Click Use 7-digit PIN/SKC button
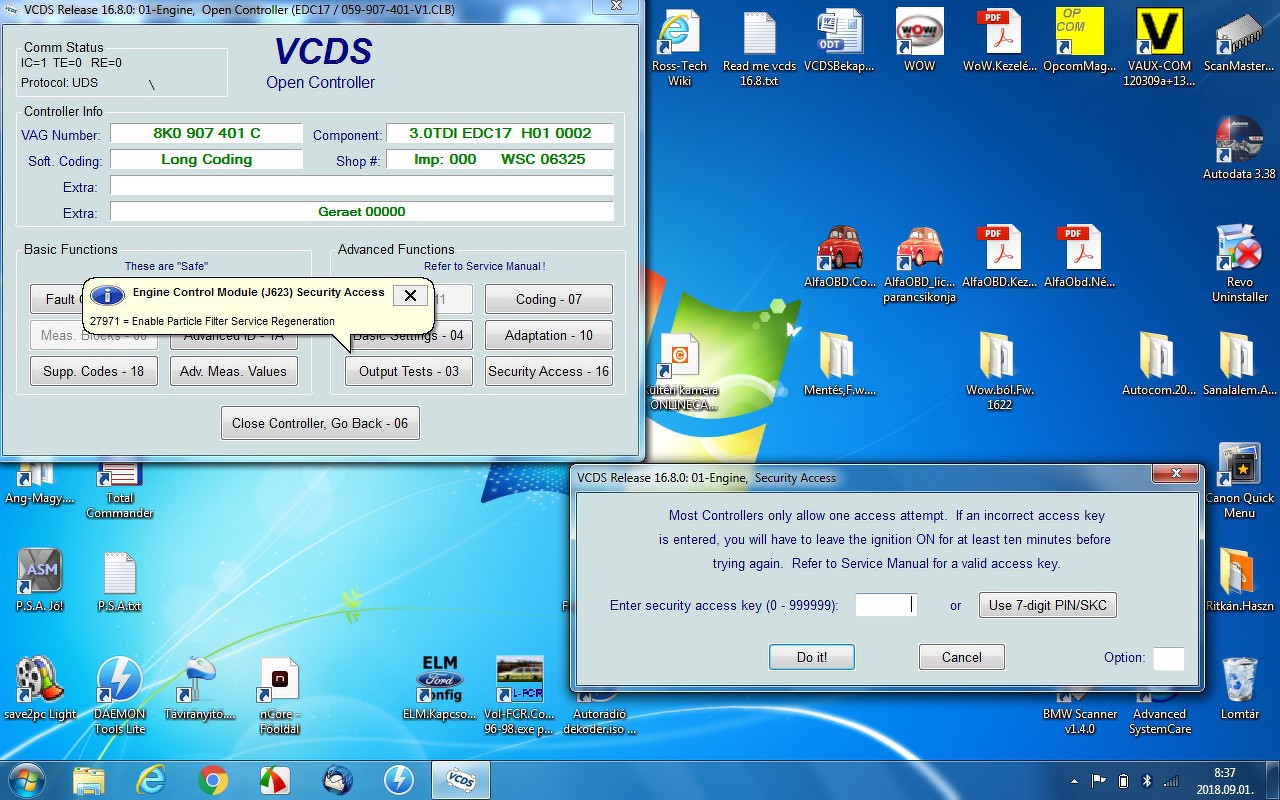Image resolution: width=1280 pixels, height=800 pixels. click(1047, 605)
